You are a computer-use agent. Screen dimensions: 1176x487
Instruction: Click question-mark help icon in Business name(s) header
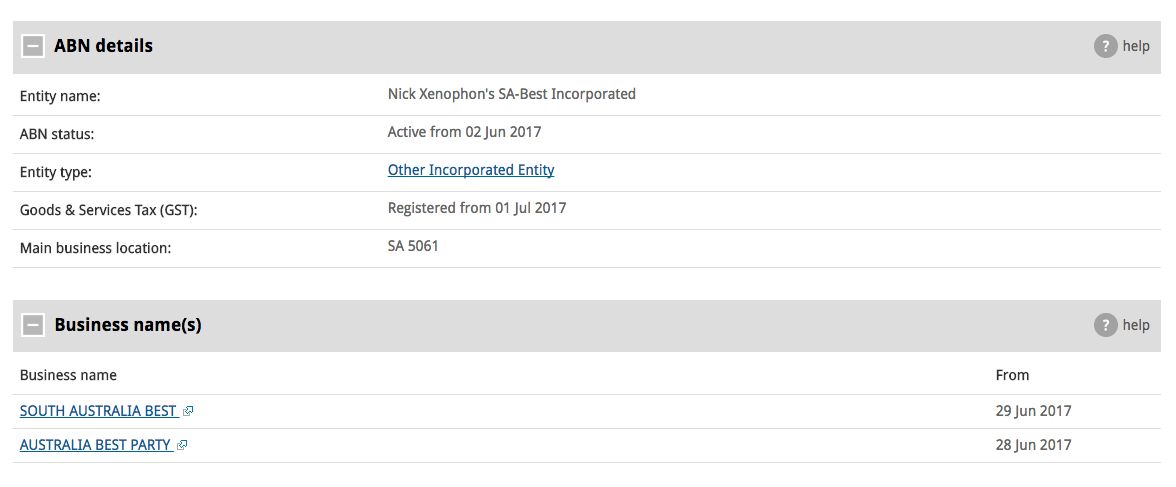coord(1106,326)
